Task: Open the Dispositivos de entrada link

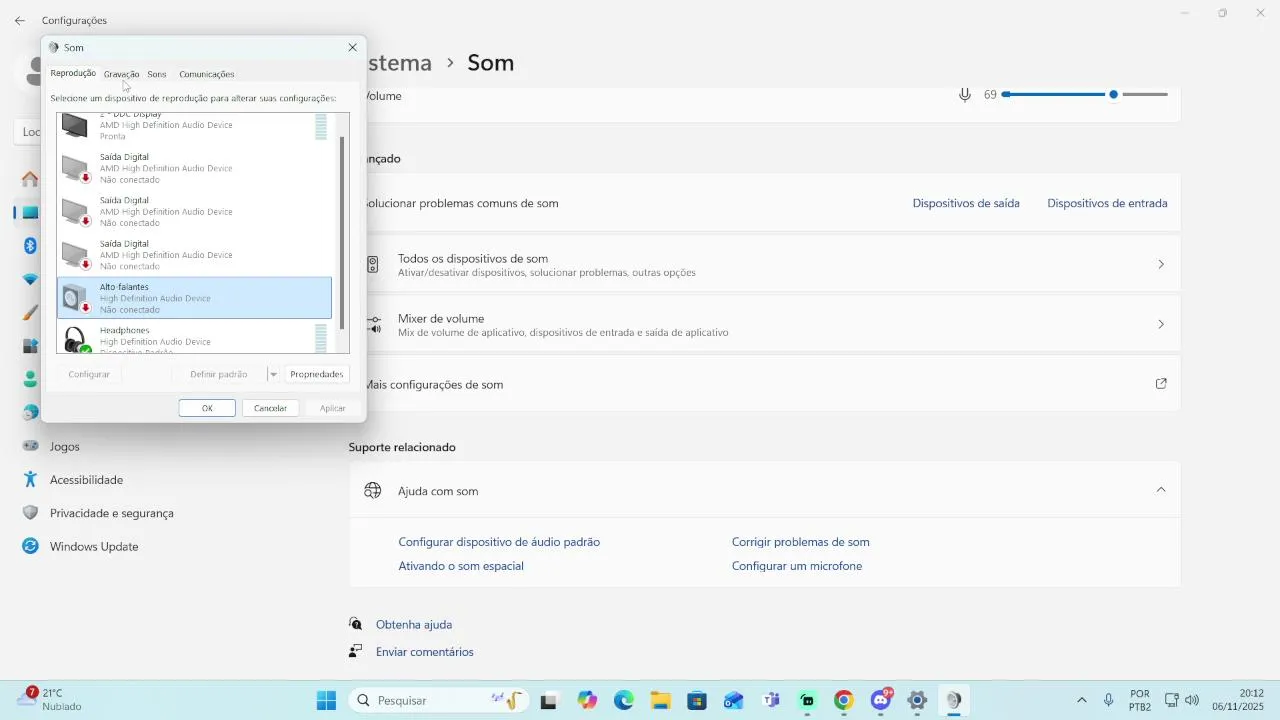Action: 1107,203
